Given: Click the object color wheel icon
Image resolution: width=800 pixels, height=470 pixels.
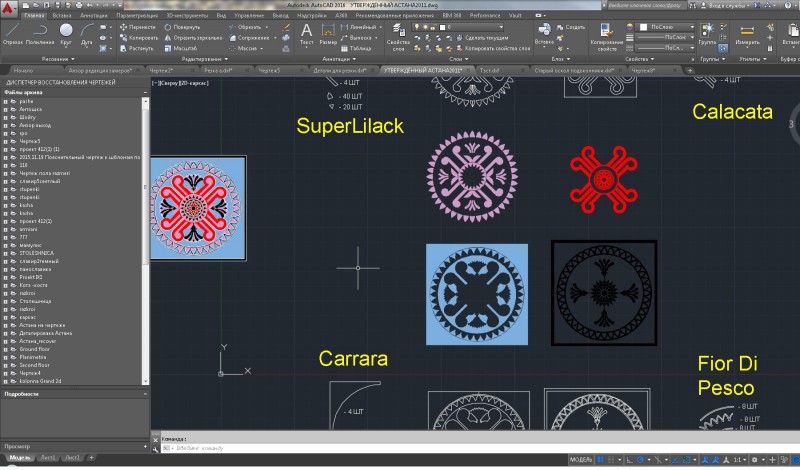Looking at the screenshot, I should pos(630,27).
